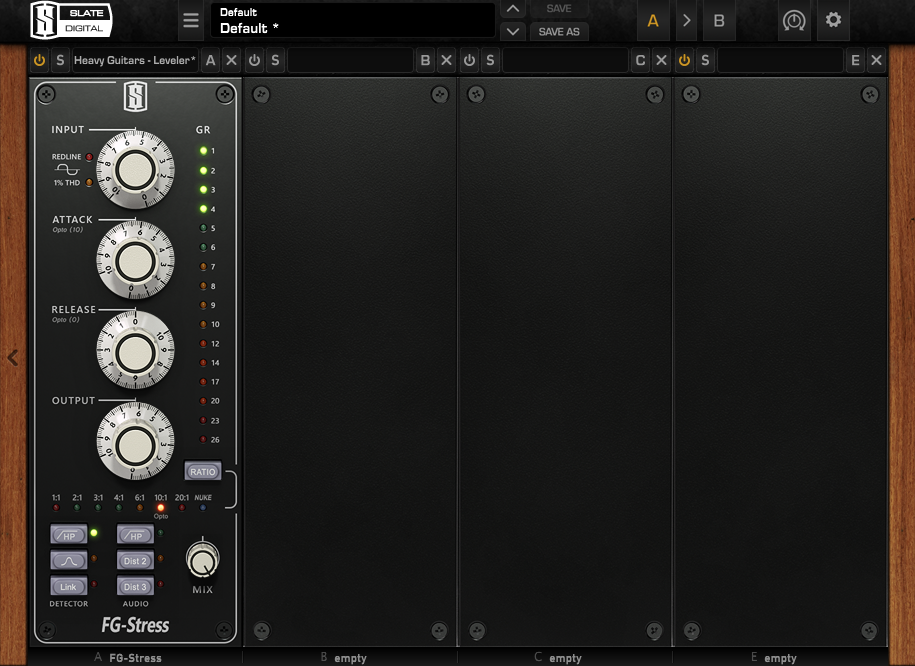Toggle the detector bell filter button
915x666 pixels.
pos(68,561)
